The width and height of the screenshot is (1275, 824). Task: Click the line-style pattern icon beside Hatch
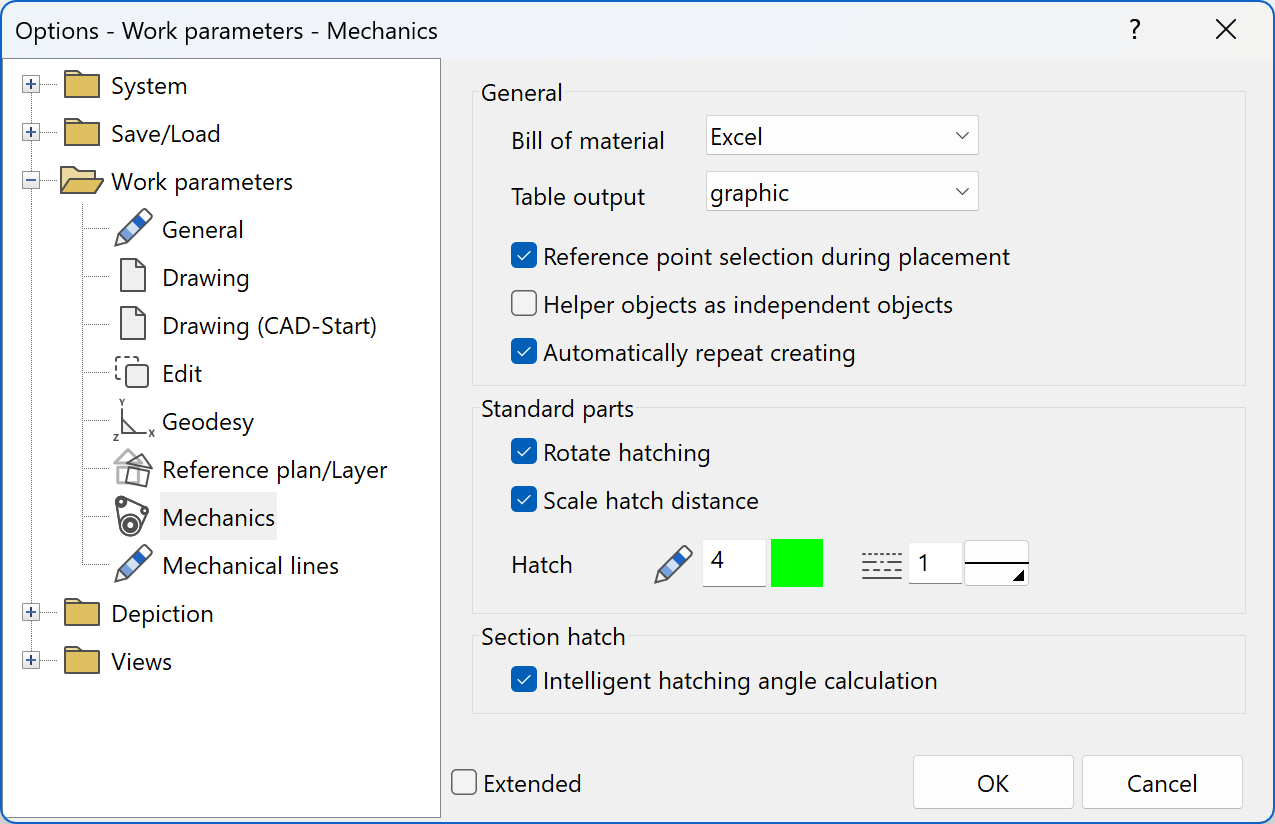[x=881, y=563]
